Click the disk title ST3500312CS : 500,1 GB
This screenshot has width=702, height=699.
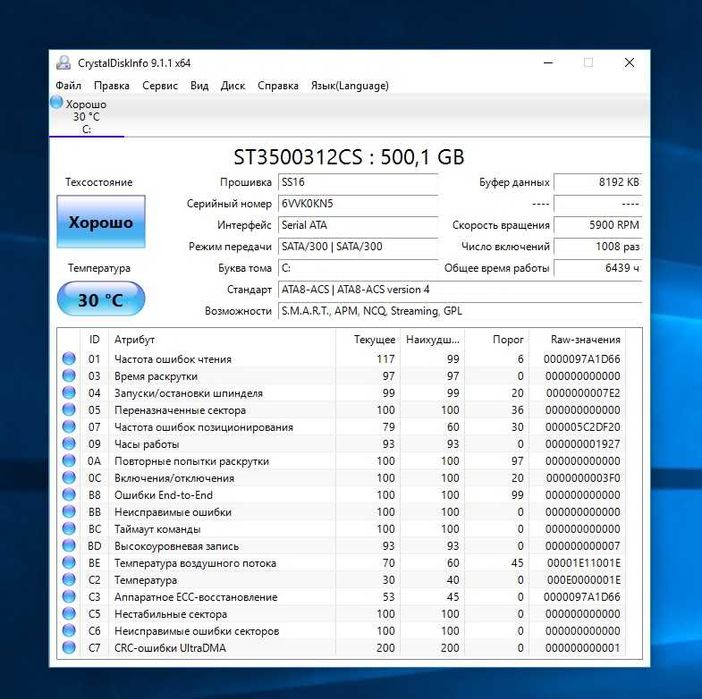[349, 157]
